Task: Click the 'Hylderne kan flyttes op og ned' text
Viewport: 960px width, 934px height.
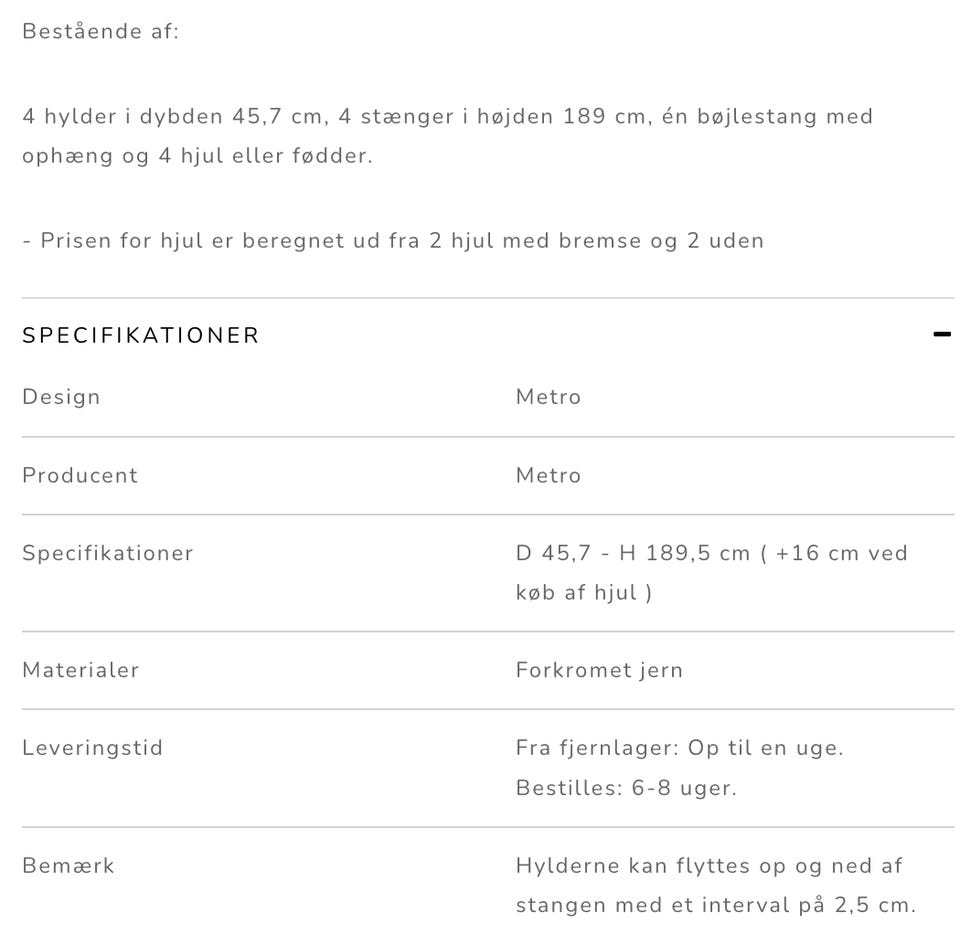Action: point(709,866)
